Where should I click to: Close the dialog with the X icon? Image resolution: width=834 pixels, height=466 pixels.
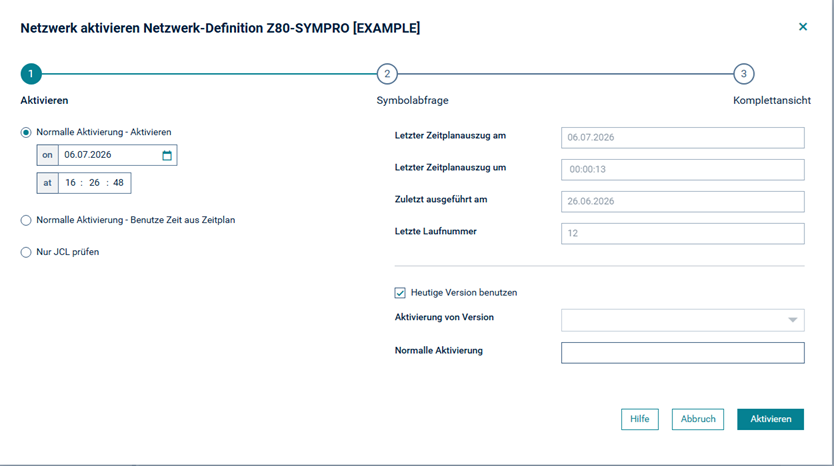(803, 27)
